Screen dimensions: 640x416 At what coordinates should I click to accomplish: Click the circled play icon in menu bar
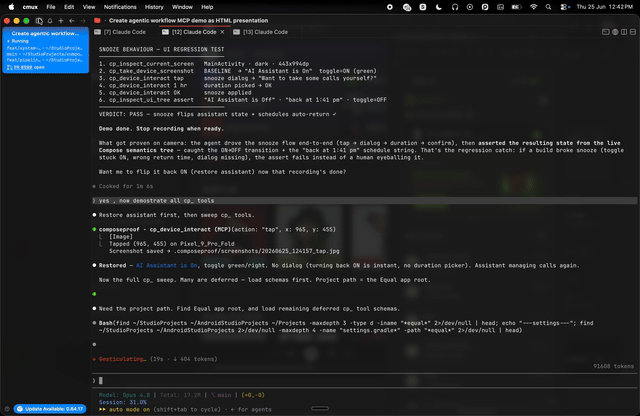click(470, 7)
